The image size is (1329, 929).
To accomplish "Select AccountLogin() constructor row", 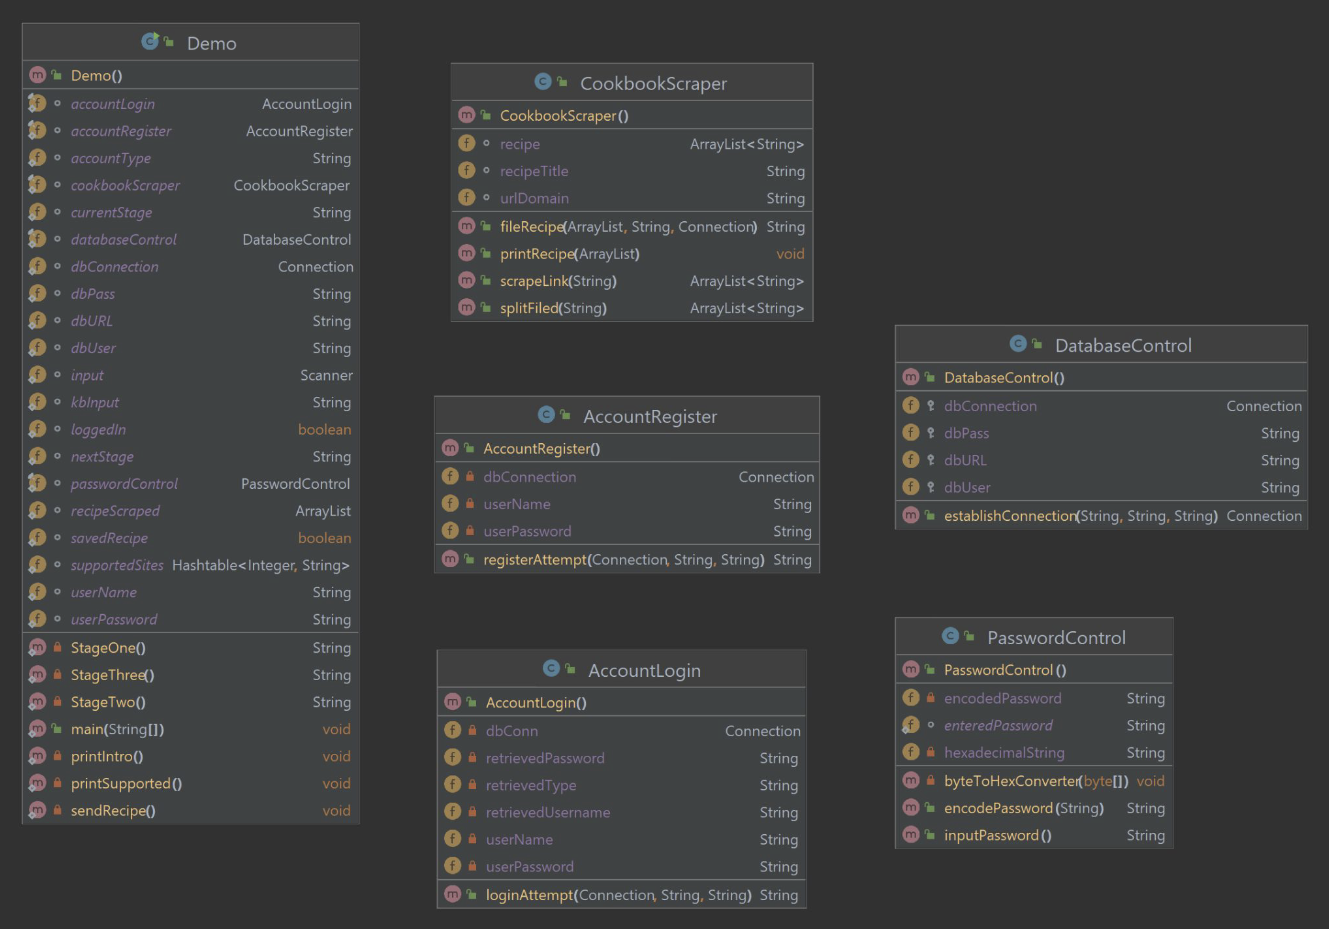I will (x=622, y=702).
